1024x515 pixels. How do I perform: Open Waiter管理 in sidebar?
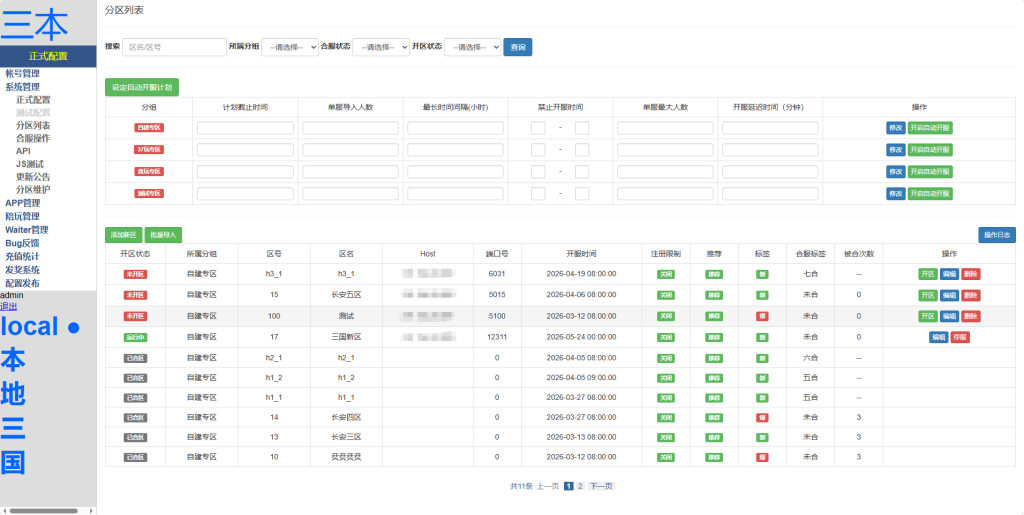click(27, 230)
